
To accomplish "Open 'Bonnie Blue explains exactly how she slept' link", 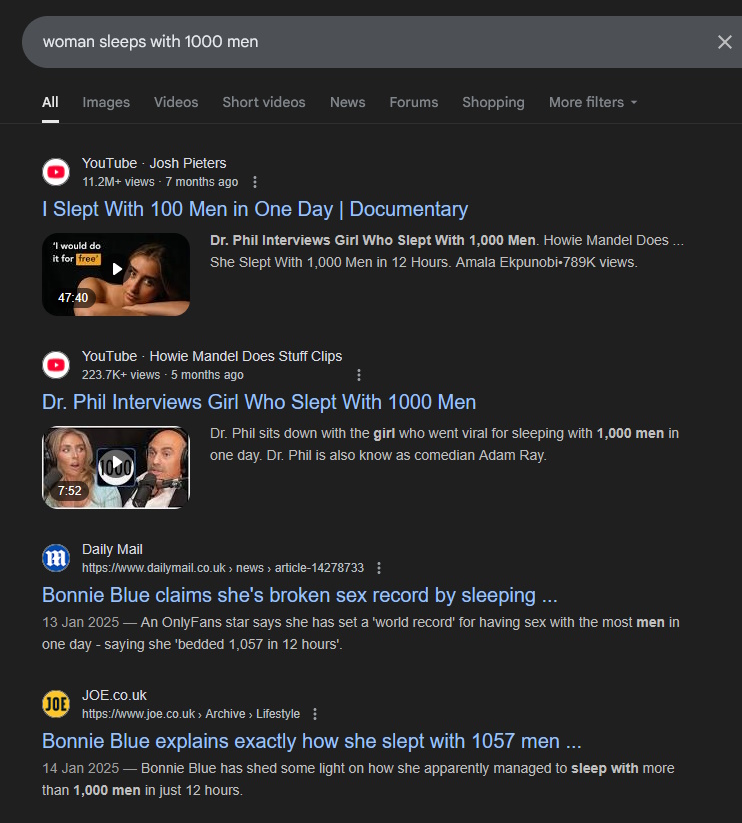I will coord(312,741).
